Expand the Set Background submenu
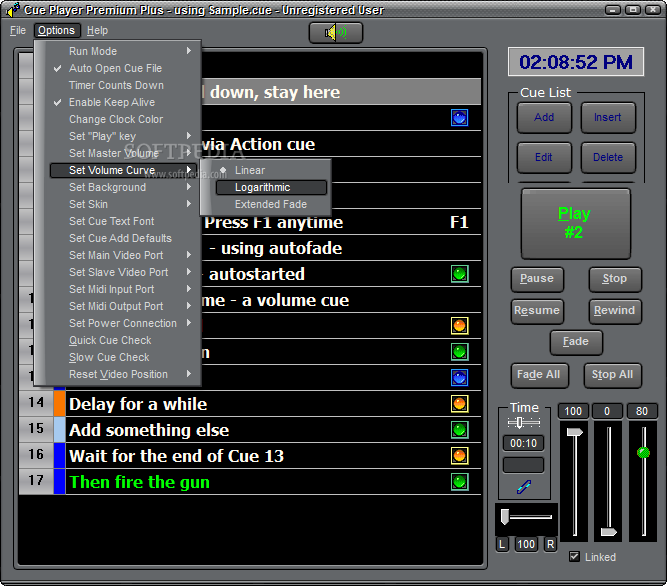 123,187
